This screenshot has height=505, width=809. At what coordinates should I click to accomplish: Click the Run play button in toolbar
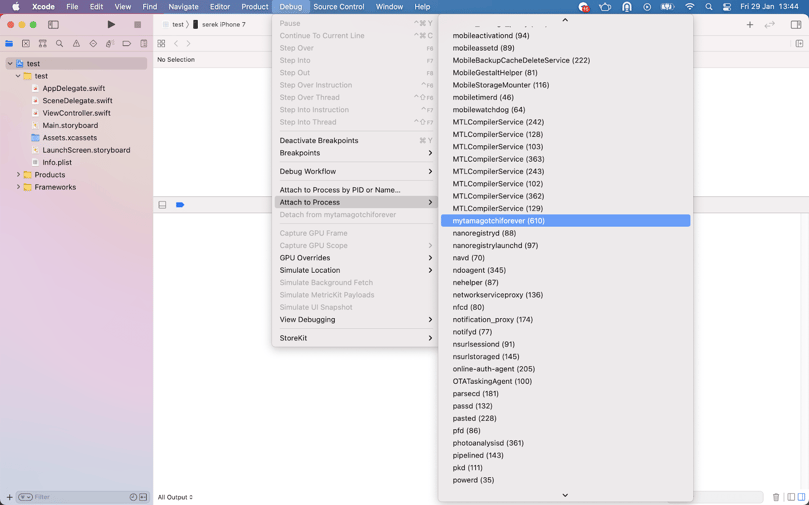(x=111, y=24)
